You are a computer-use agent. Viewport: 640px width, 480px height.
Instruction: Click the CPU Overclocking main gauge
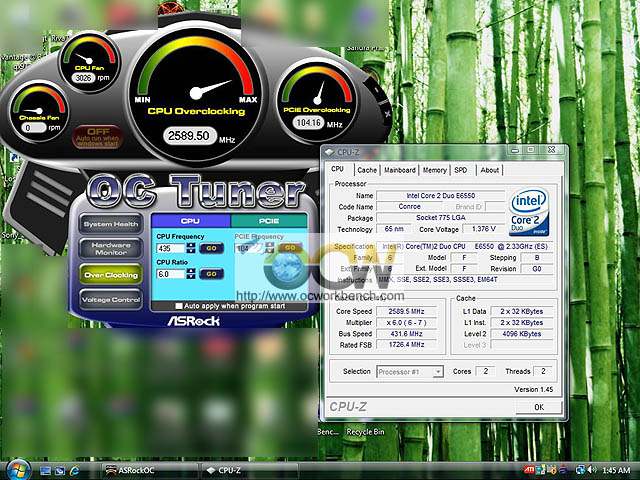pos(196,92)
